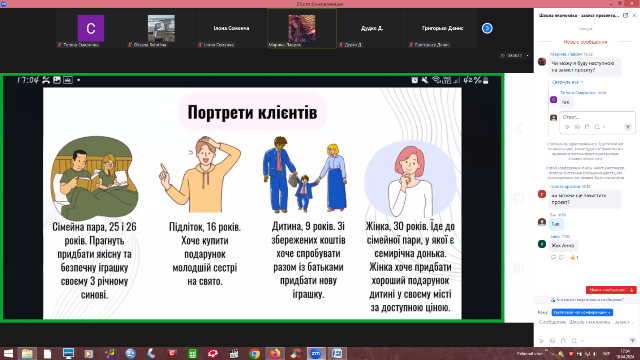Click the taskbar clock
Viewport: 640px width, 360px height.
(x=625, y=353)
